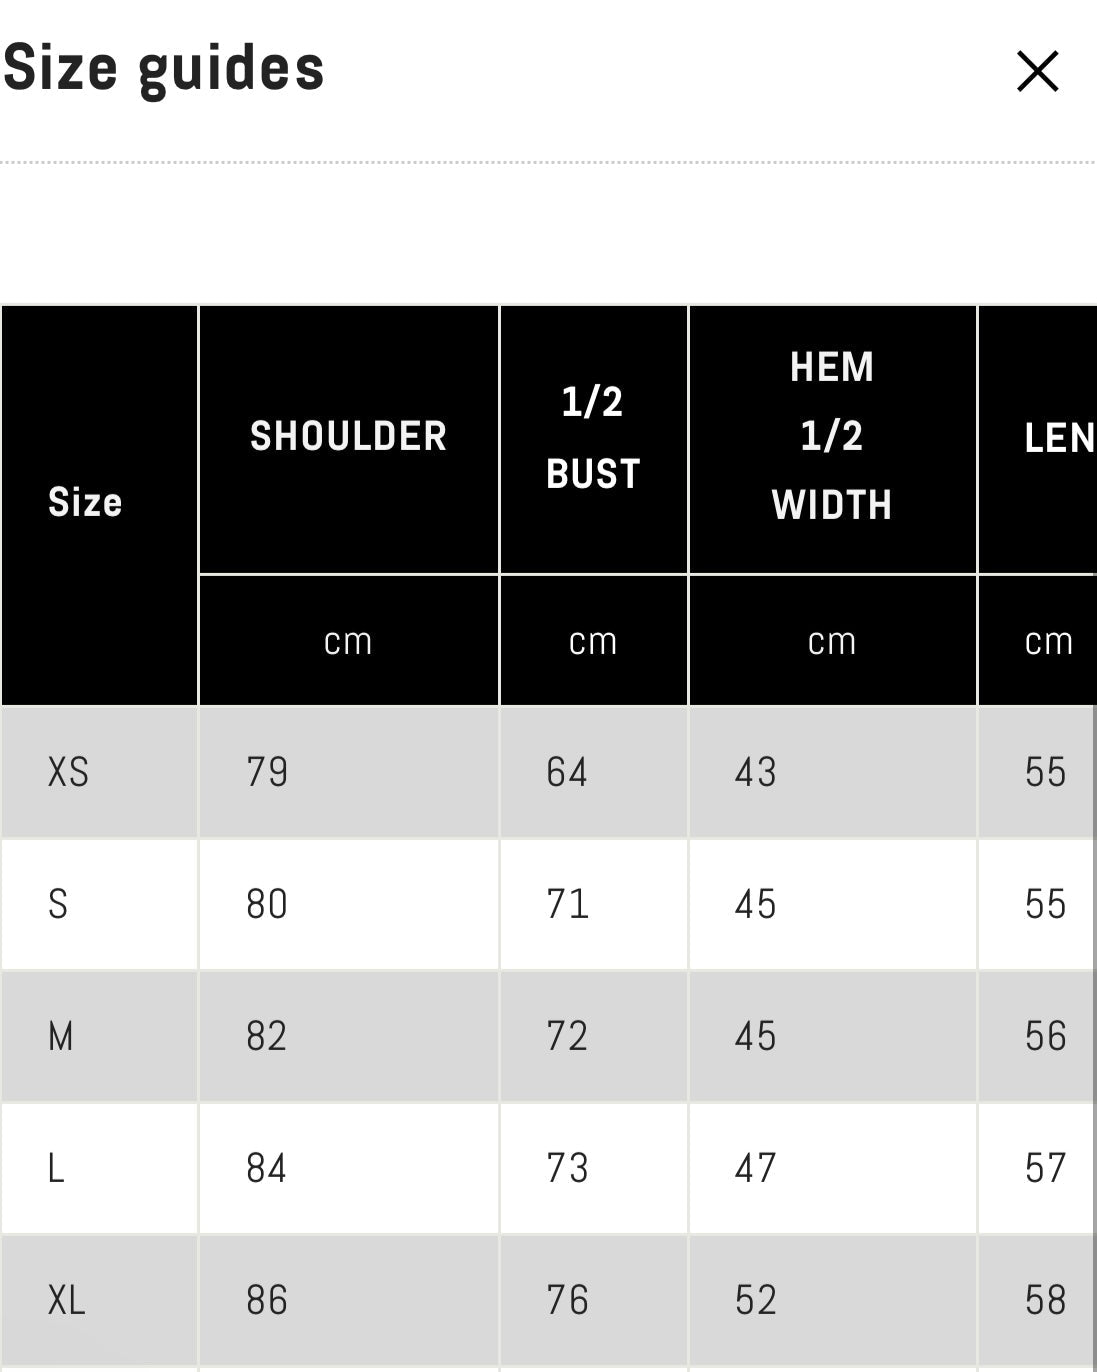
Task: Click the XL length value 58
Action: coord(1045,1300)
